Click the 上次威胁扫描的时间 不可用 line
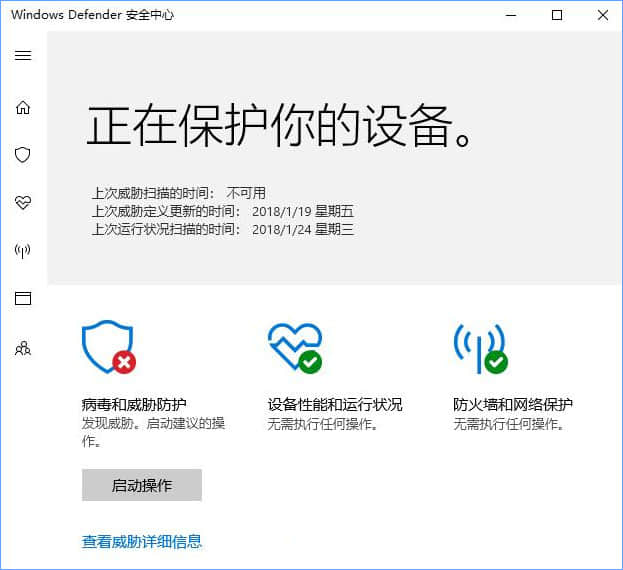The height and width of the screenshot is (570, 623). point(179,193)
